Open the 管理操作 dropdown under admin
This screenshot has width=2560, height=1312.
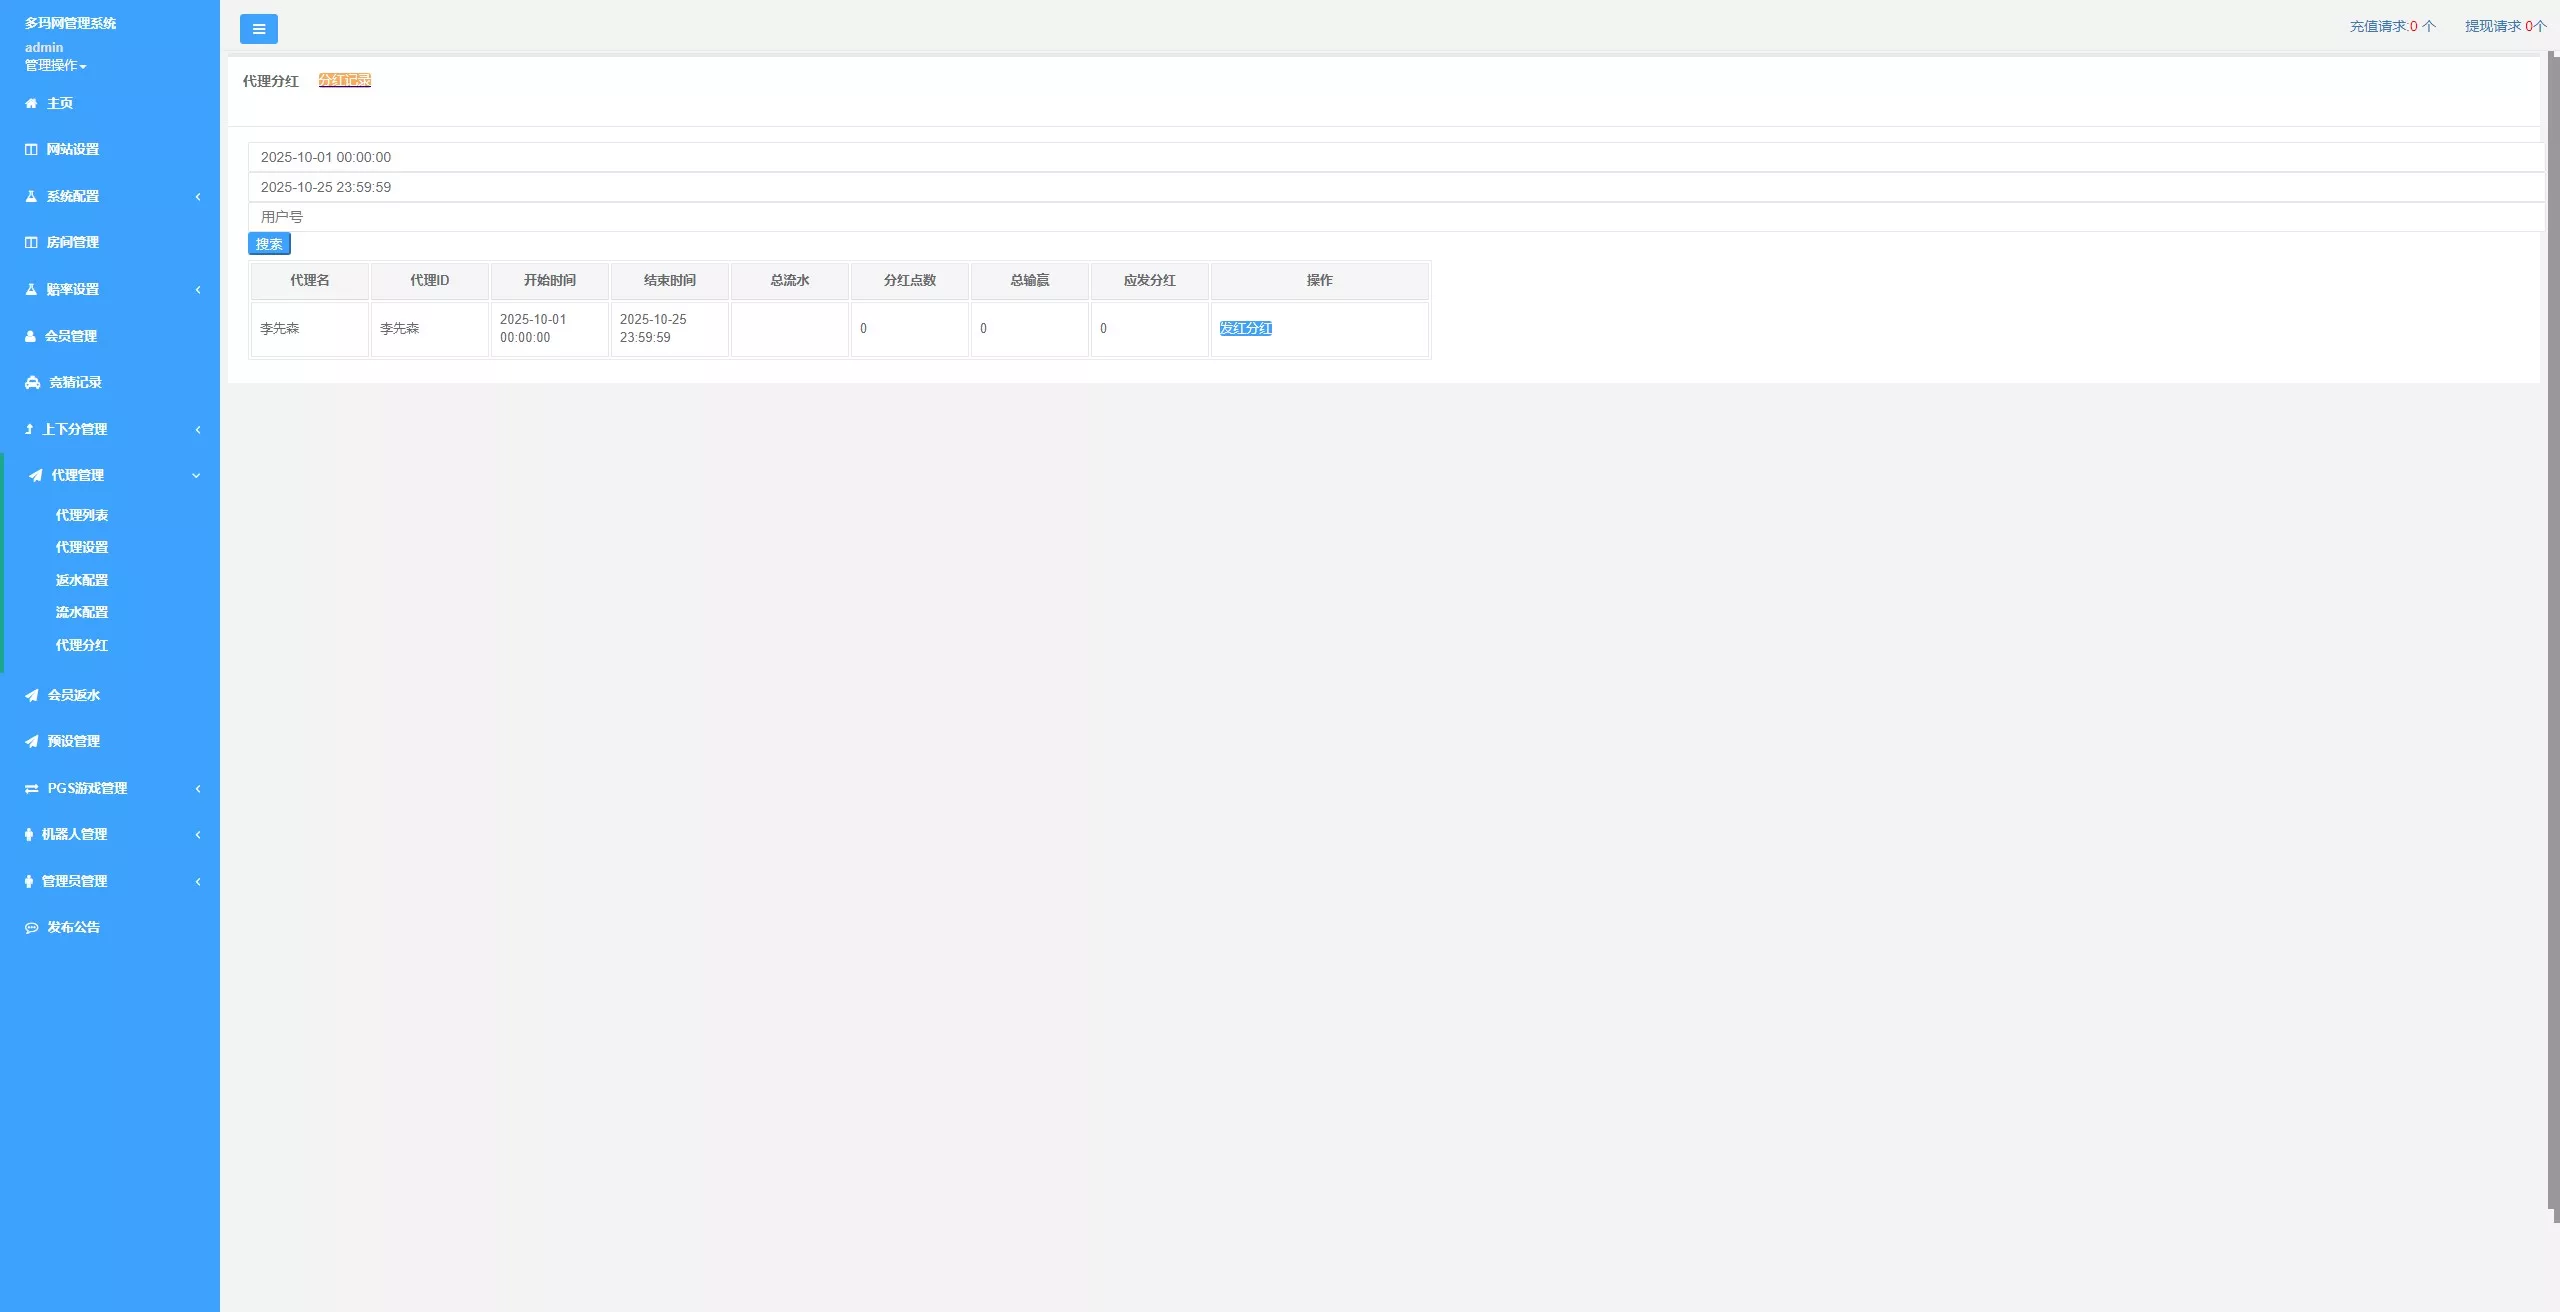tap(55, 65)
